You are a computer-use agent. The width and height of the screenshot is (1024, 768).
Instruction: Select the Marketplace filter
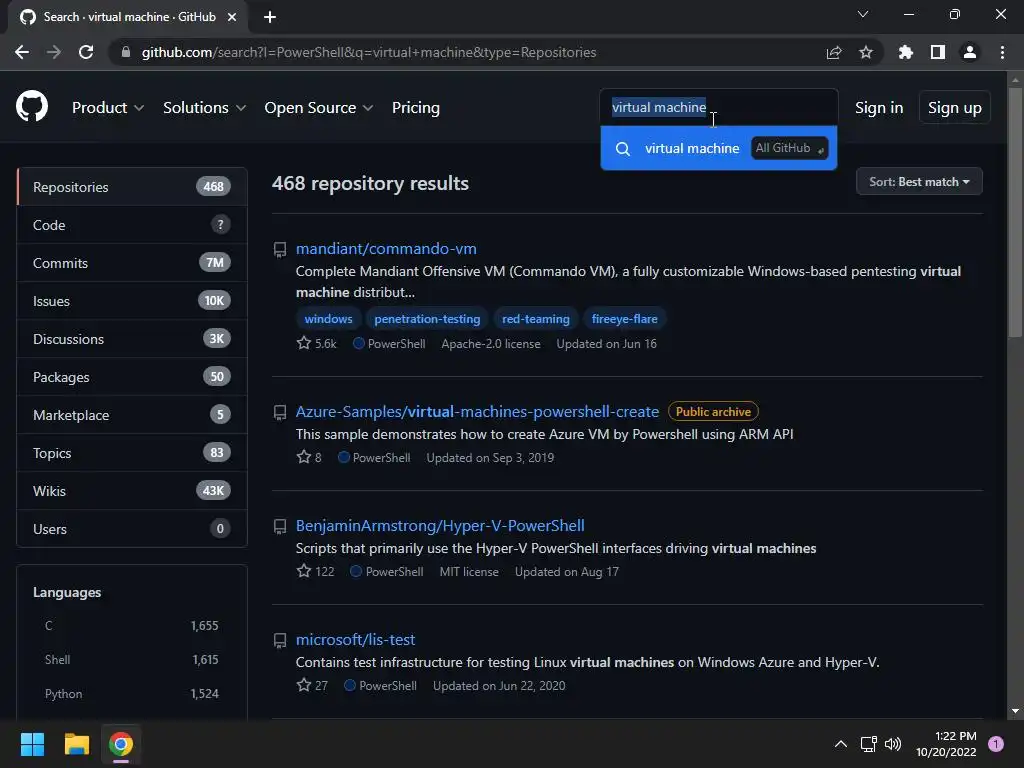coord(132,415)
